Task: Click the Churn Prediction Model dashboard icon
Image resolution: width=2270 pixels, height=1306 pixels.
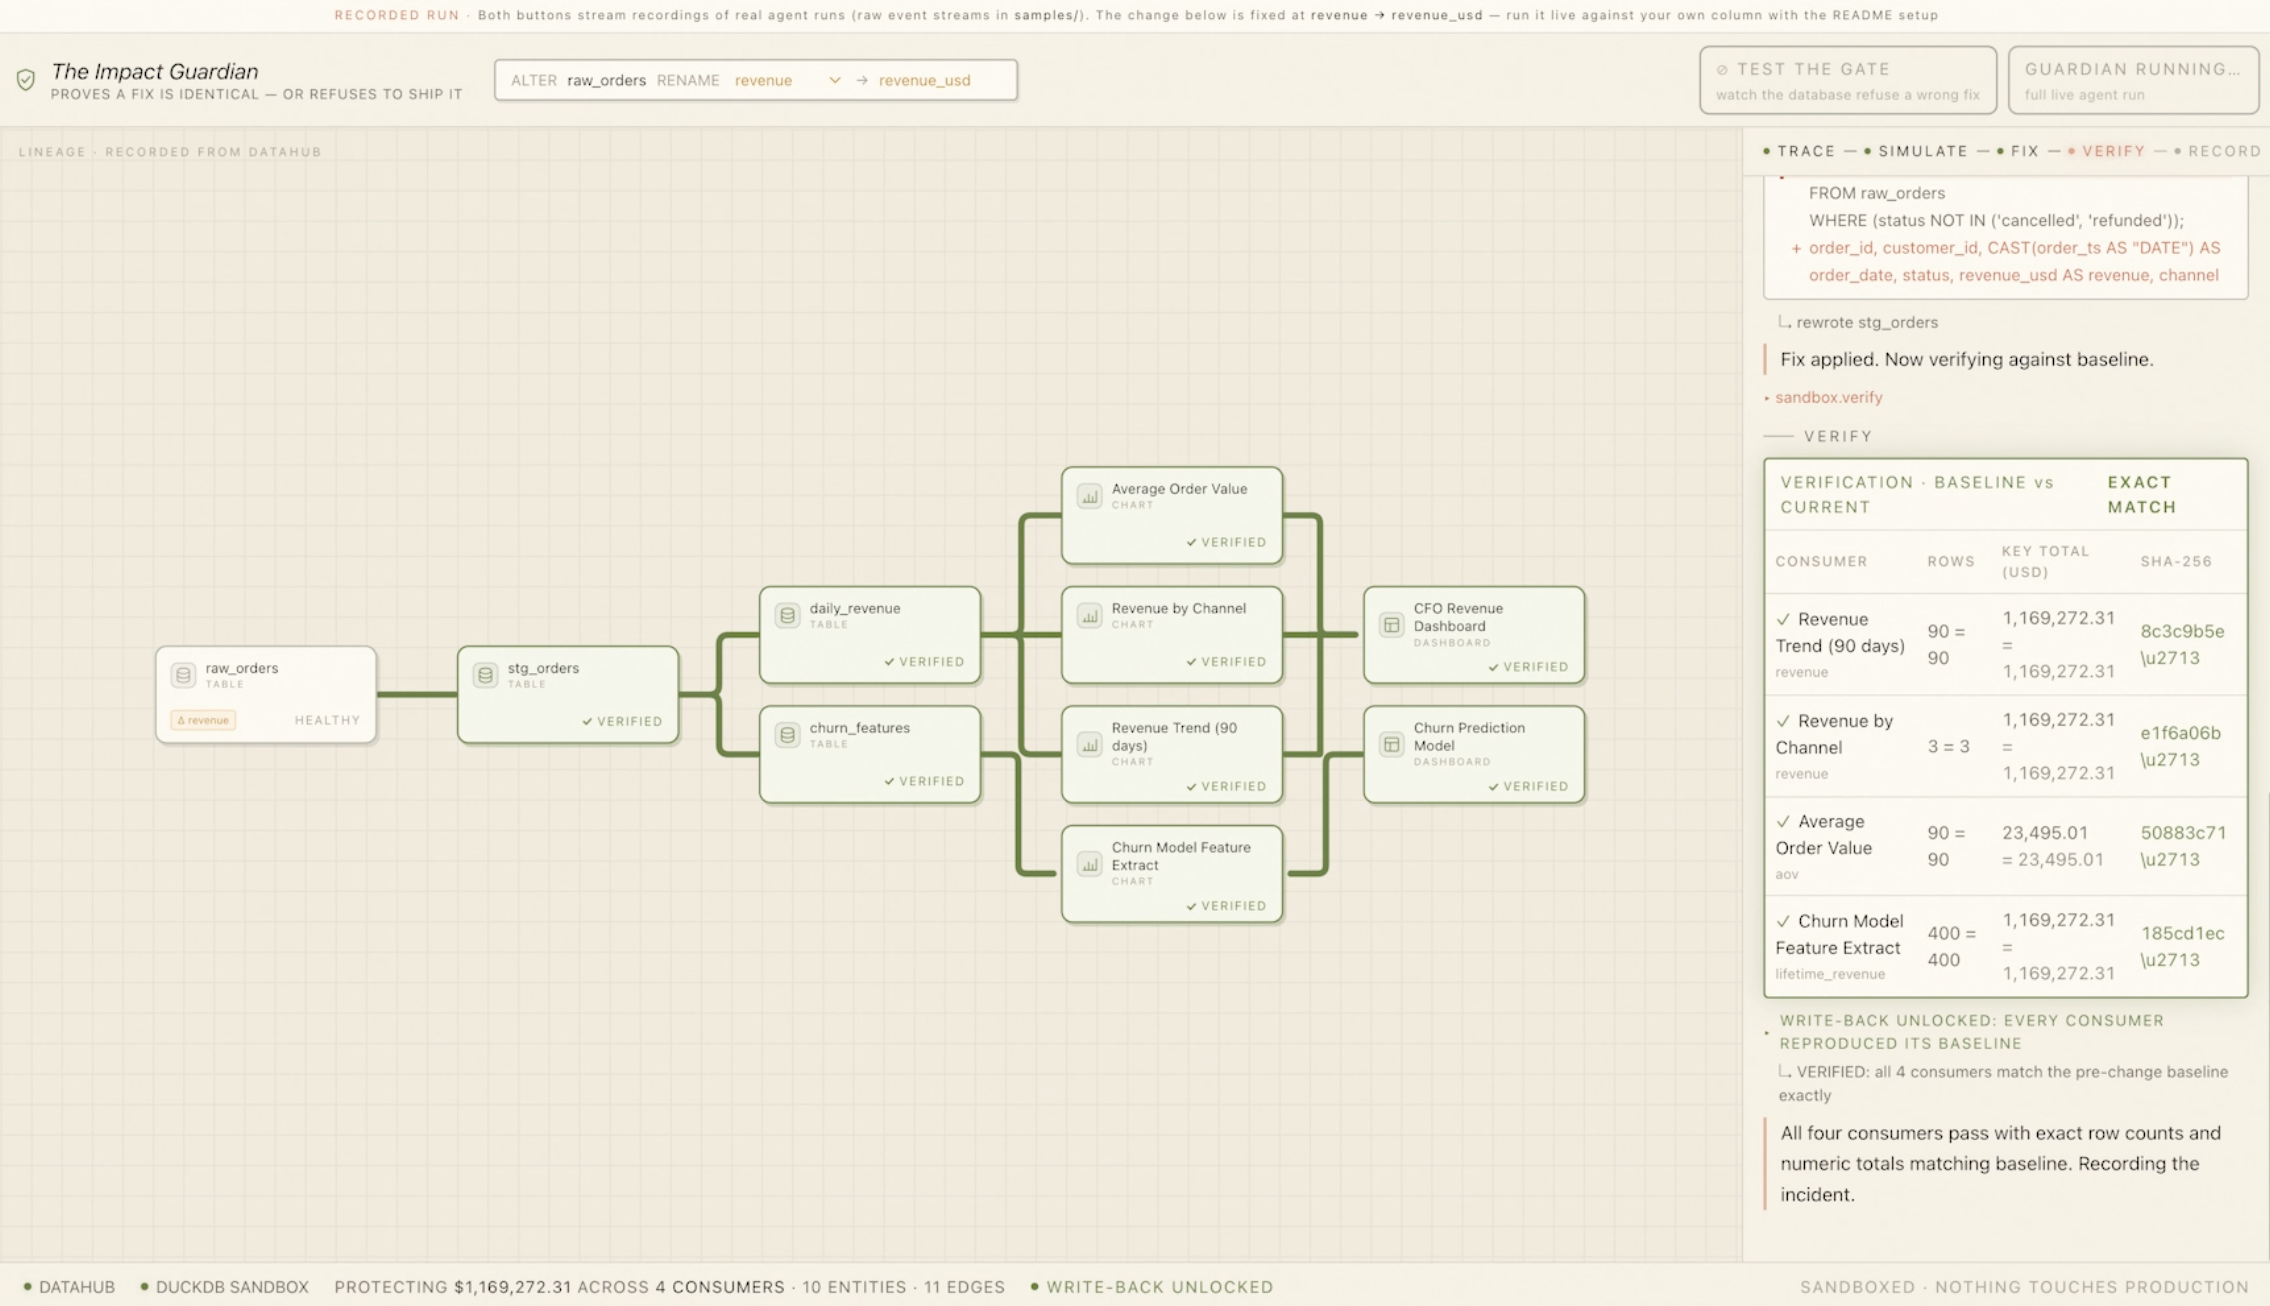Action: (1391, 744)
